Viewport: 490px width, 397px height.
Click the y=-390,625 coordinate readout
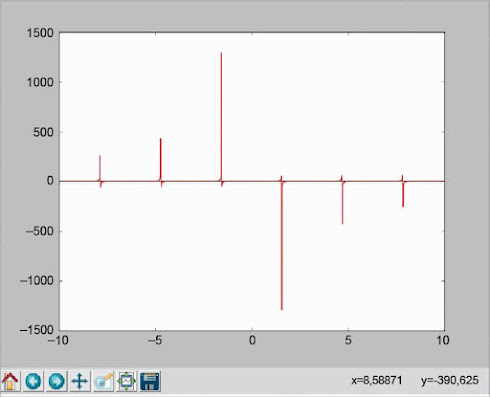(450, 380)
